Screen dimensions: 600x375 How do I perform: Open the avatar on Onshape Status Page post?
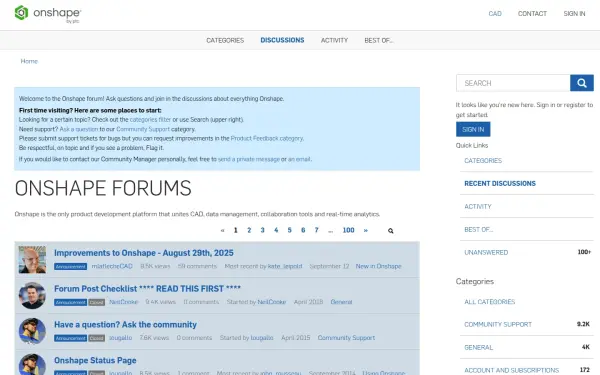click(x=32, y=364)
